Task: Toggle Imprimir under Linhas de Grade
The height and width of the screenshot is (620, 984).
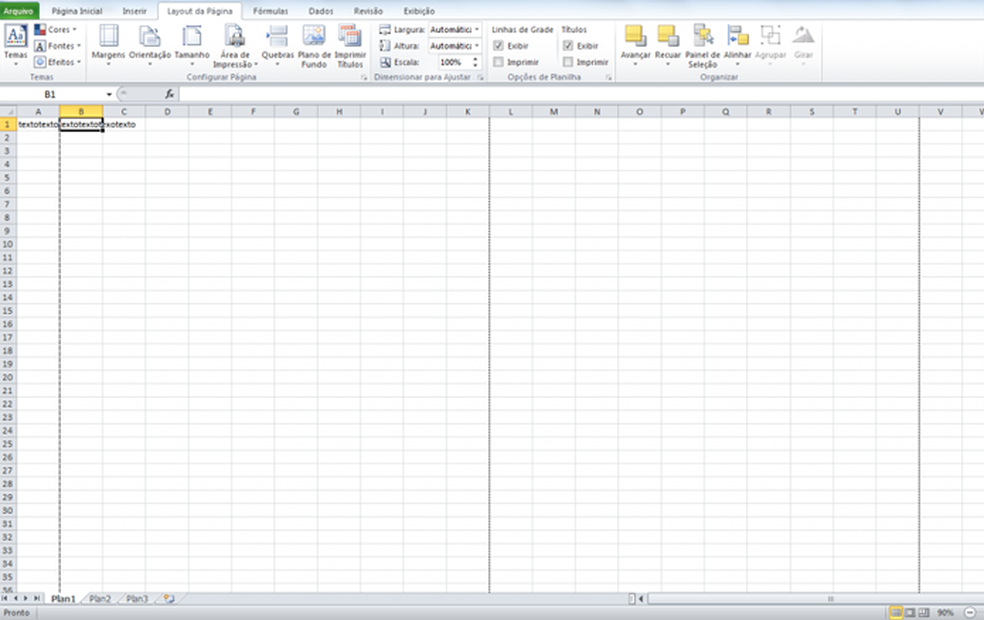Action: [498, 62]
